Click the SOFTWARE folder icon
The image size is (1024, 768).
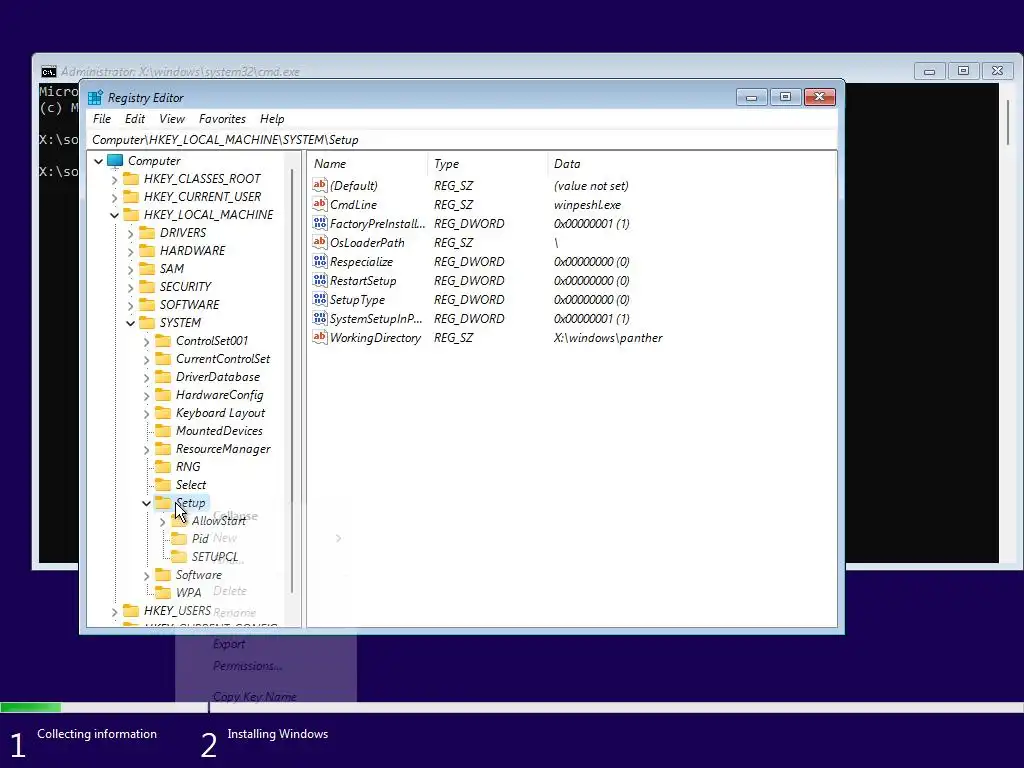click(148, 305)
